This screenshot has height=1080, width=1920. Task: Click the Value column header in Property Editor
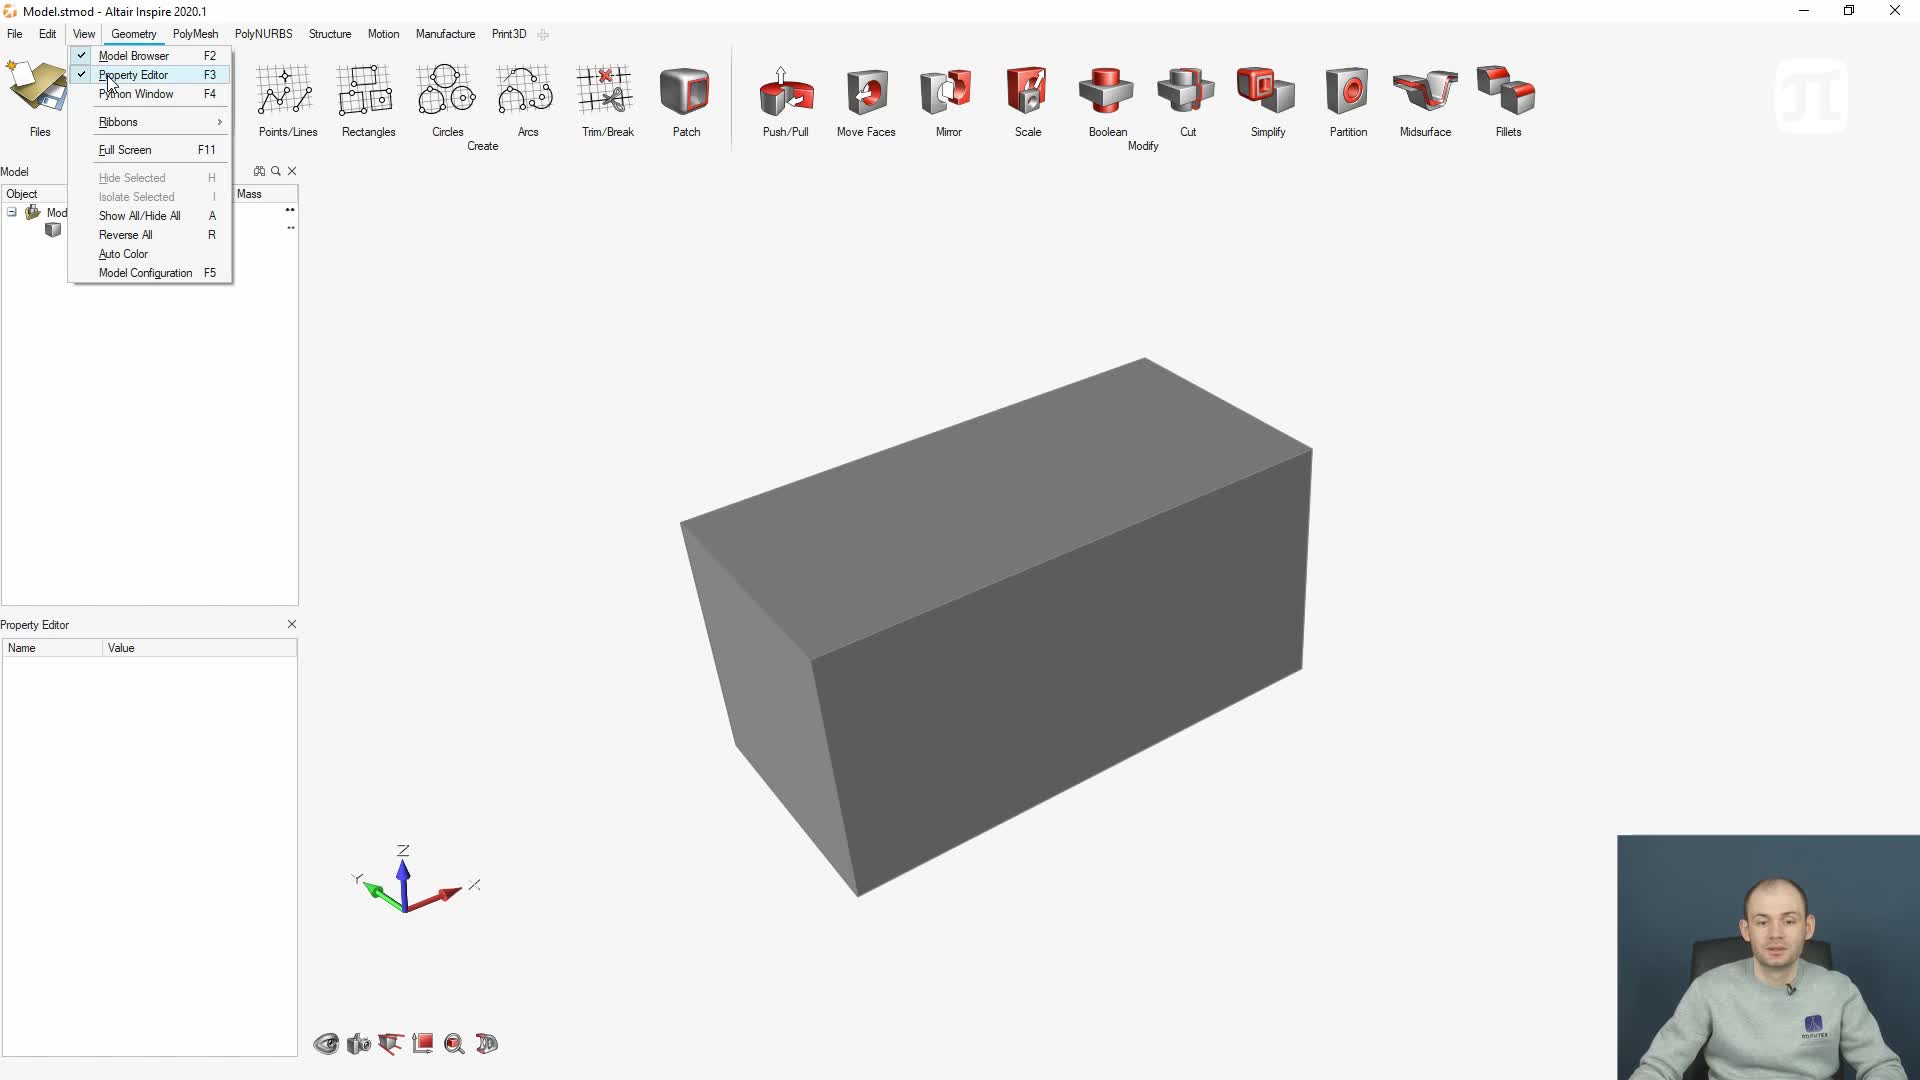(200, 648)
